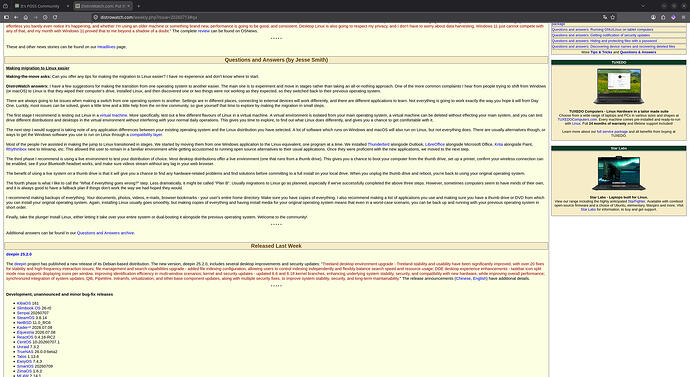Open TUXEDO full service package link
690x377 pixels.
pos(612,132)
